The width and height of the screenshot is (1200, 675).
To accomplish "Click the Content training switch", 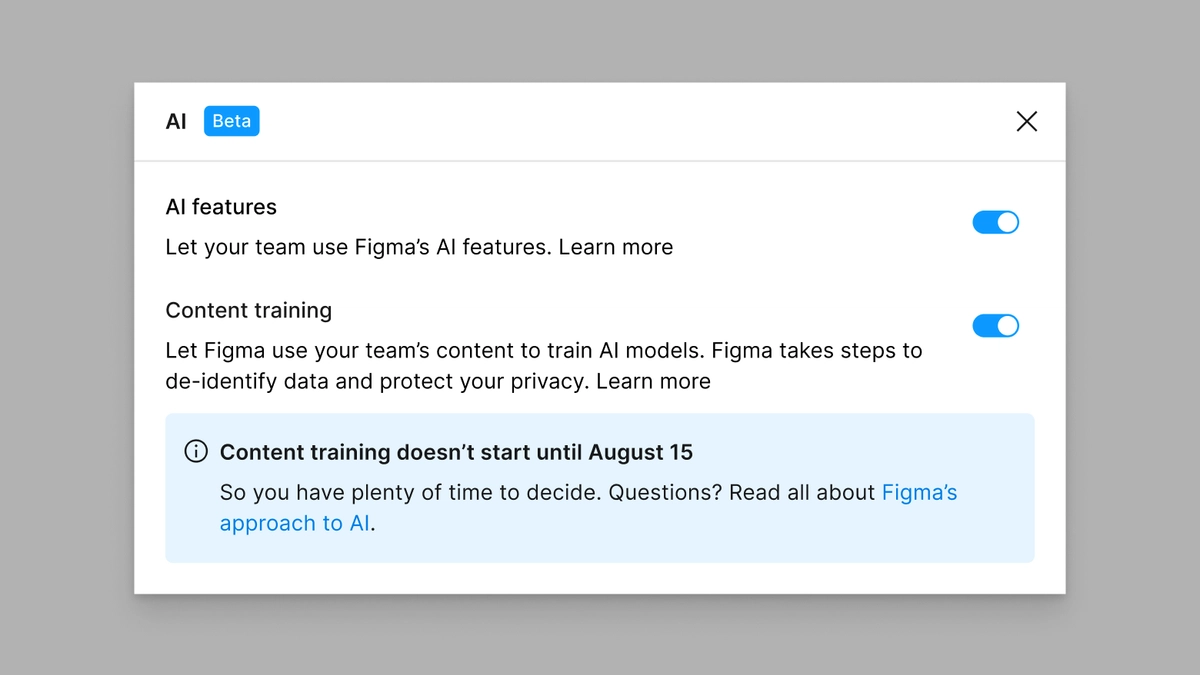I will [x=996, y=325].
